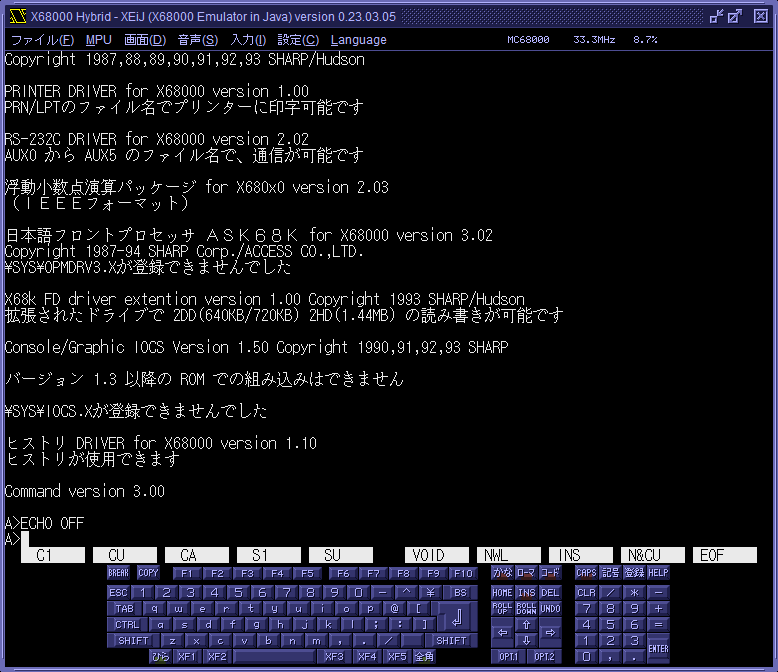Toggle the CAPS lock key
The height and width of the screenshot is (672, 778).
tap(586, 573)
